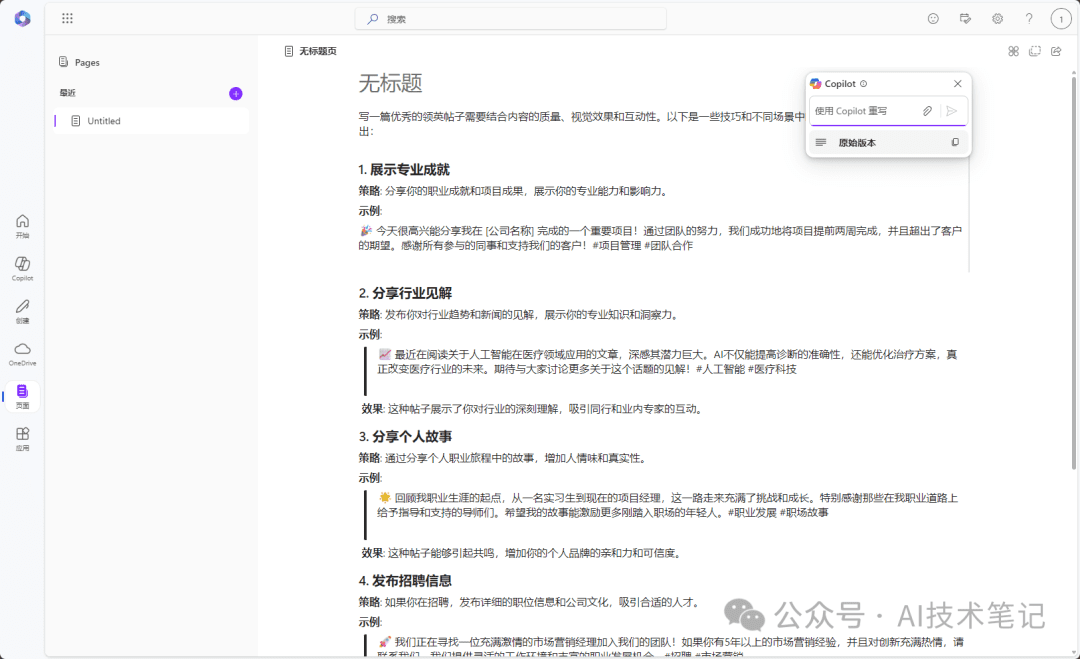This screenshot has width=1080, height=659.
Task: Go to the Home item in sidebar
Action: tap(23, 226)
